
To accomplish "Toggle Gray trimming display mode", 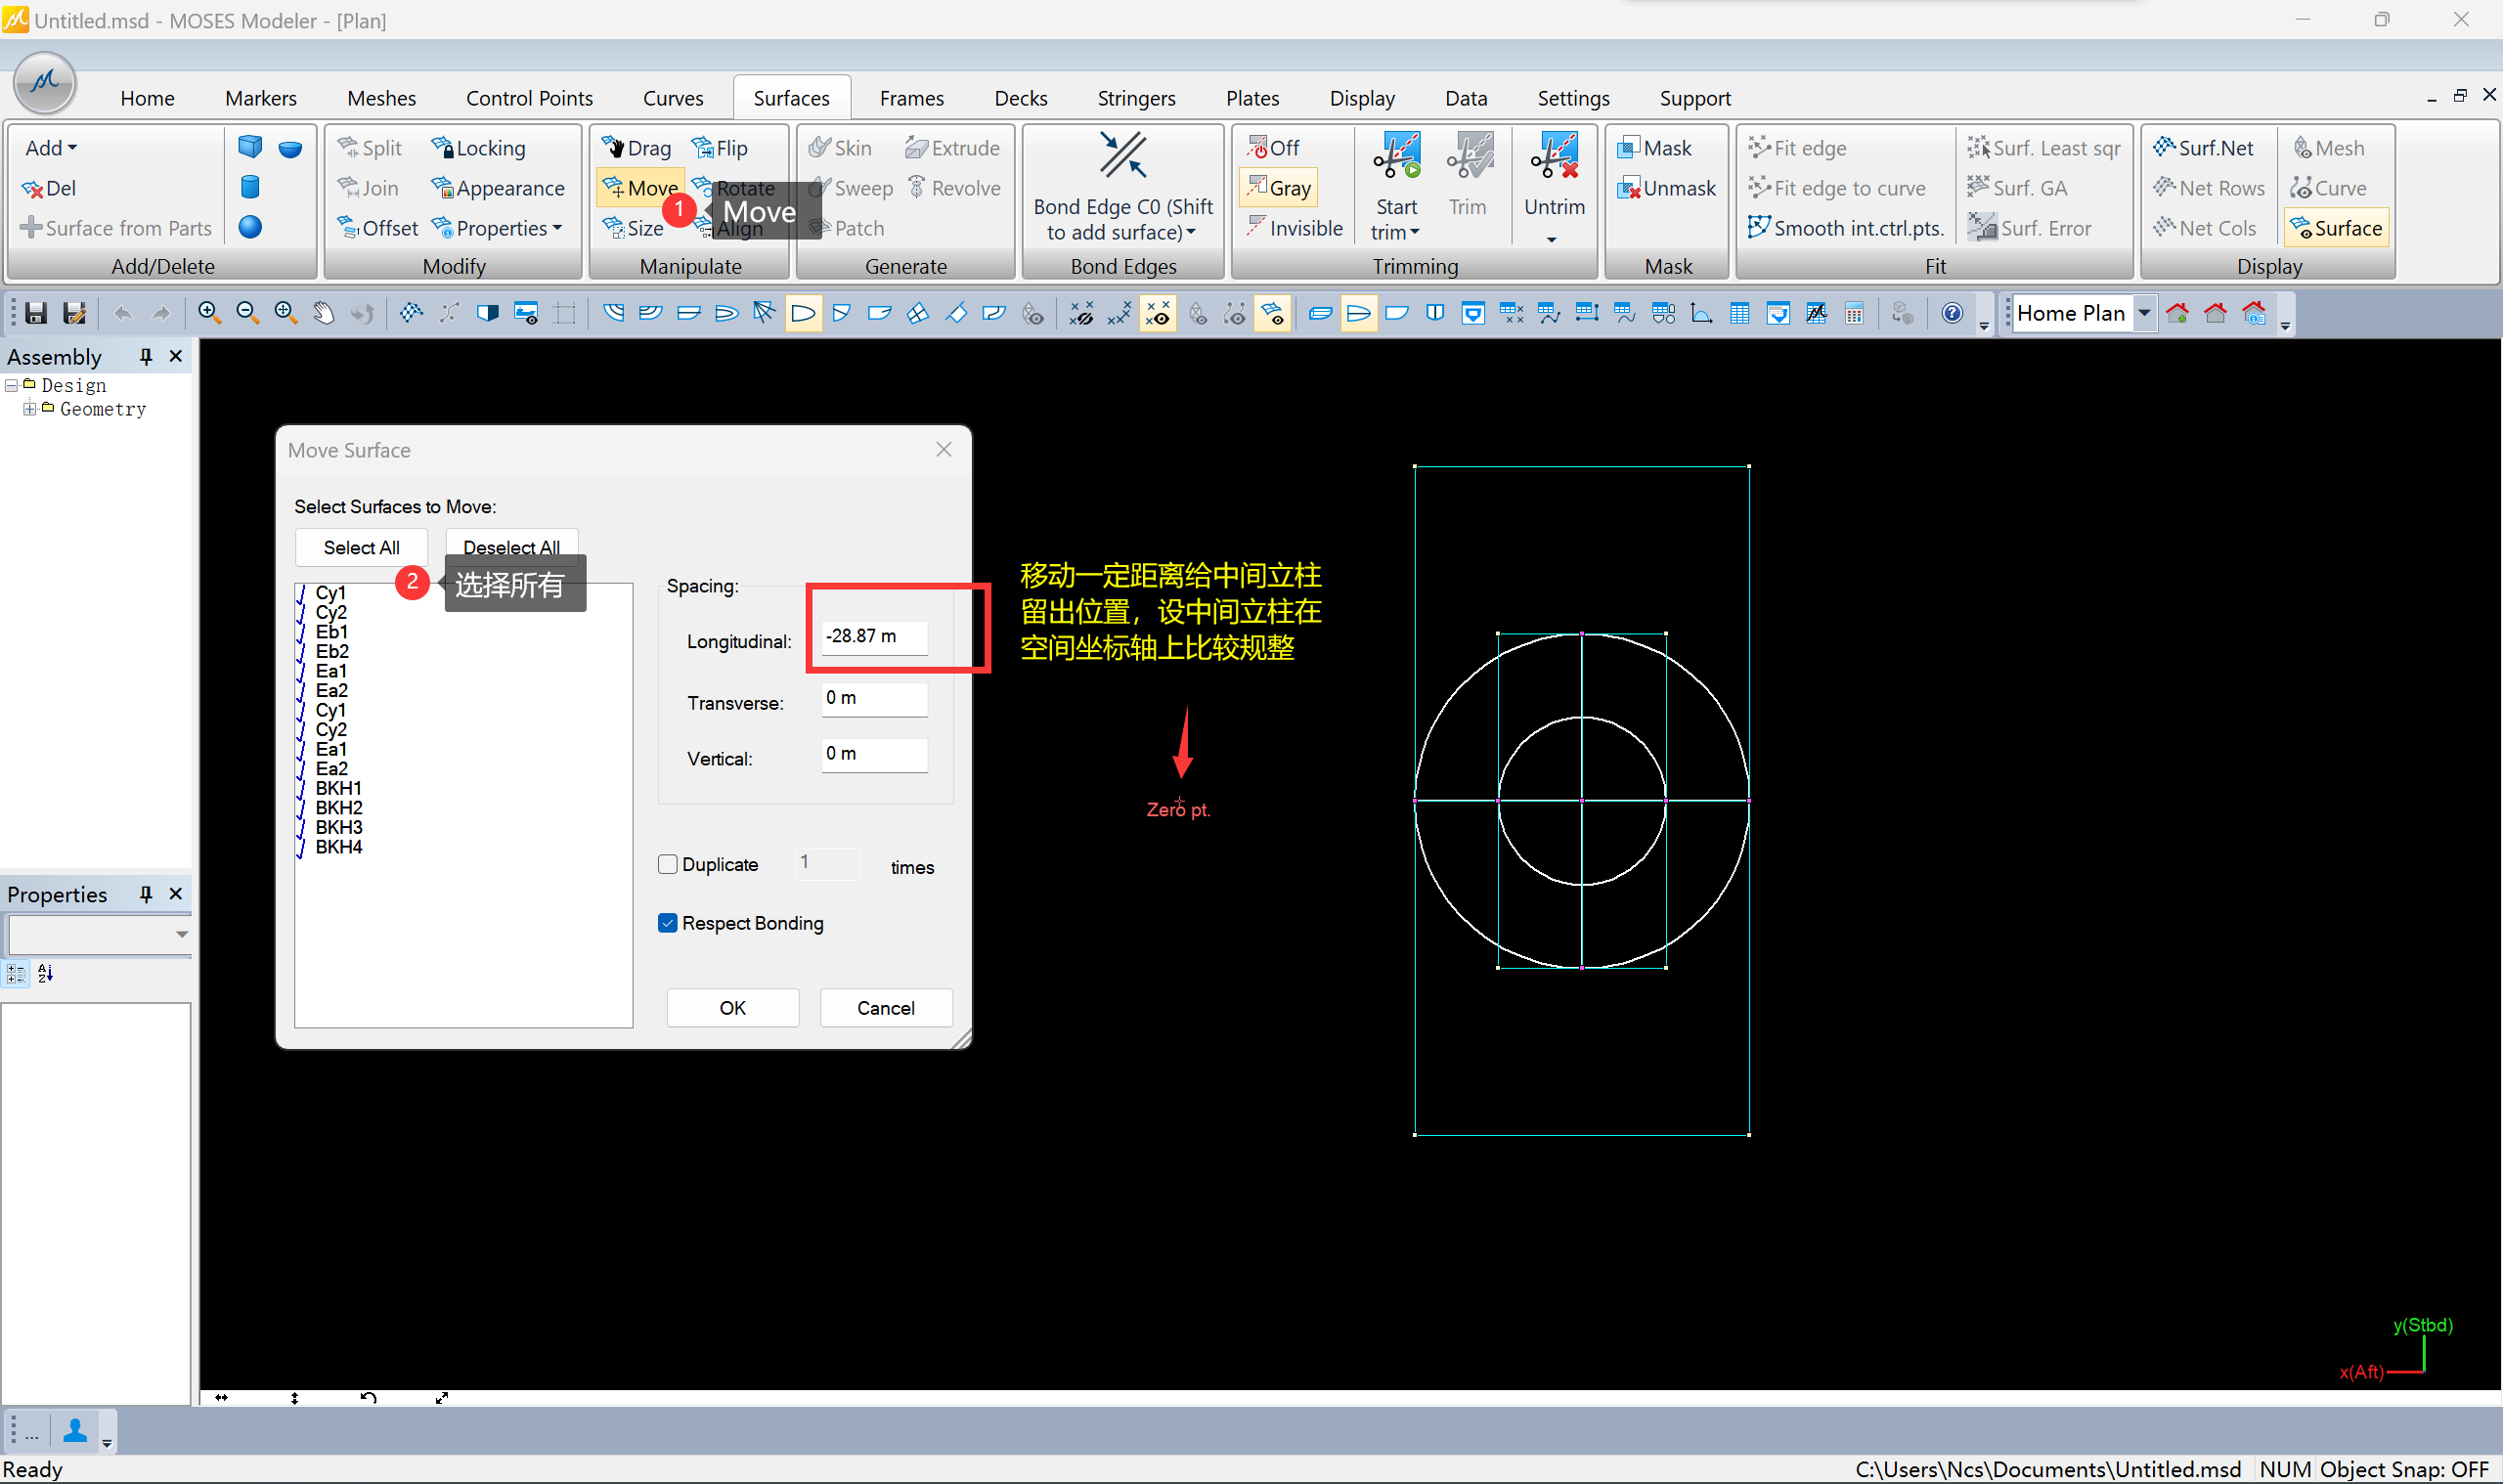I will click(1279, 188).
